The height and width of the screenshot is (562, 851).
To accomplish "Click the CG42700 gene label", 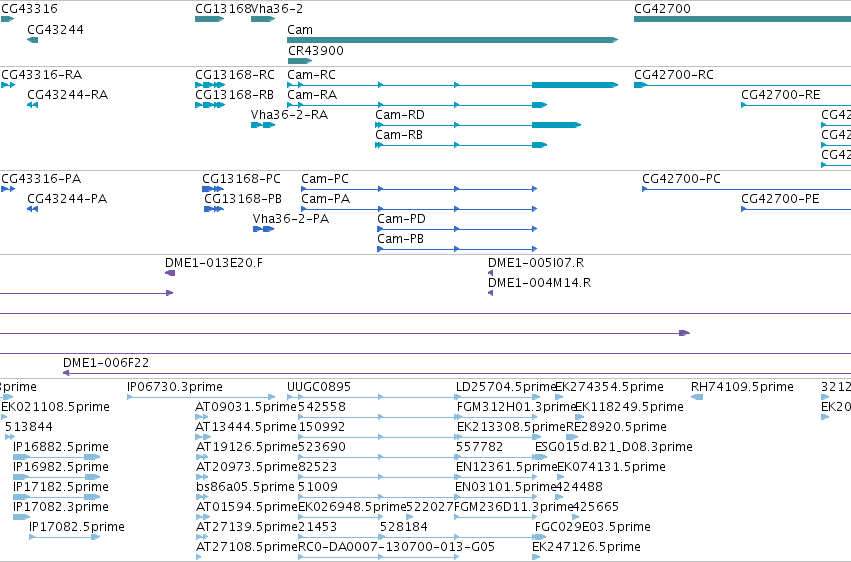I will tap(662, 9).
